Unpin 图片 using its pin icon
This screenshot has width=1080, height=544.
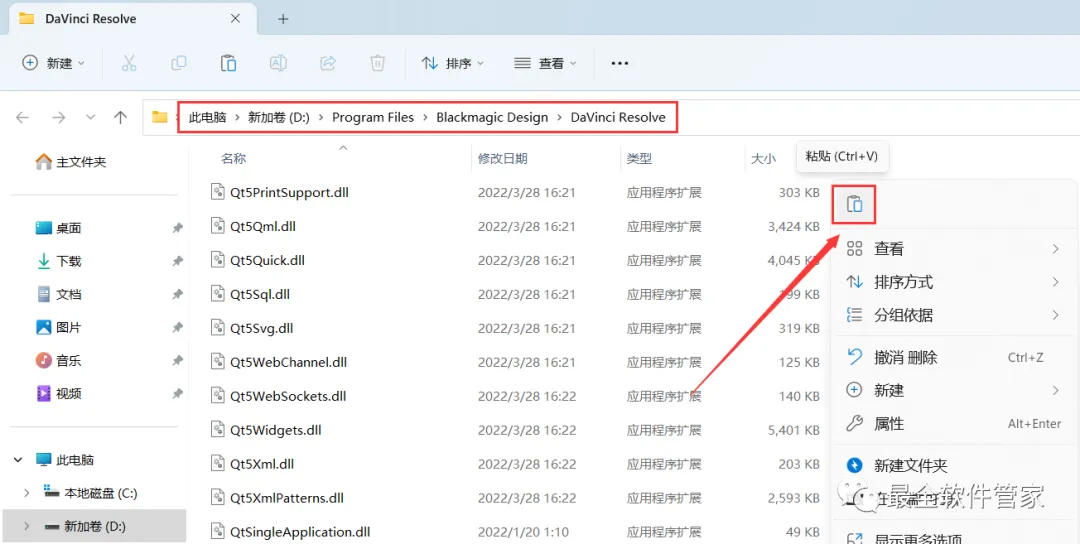click(177, 327)
